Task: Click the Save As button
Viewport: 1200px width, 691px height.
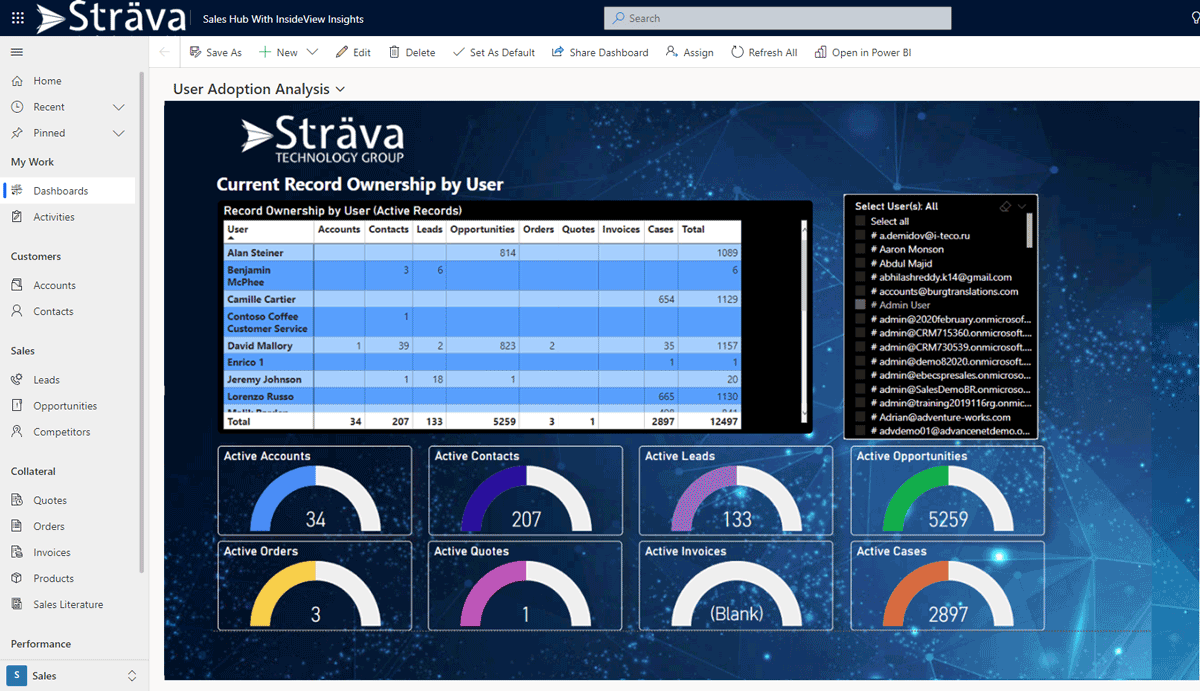Action: (215, 52)
